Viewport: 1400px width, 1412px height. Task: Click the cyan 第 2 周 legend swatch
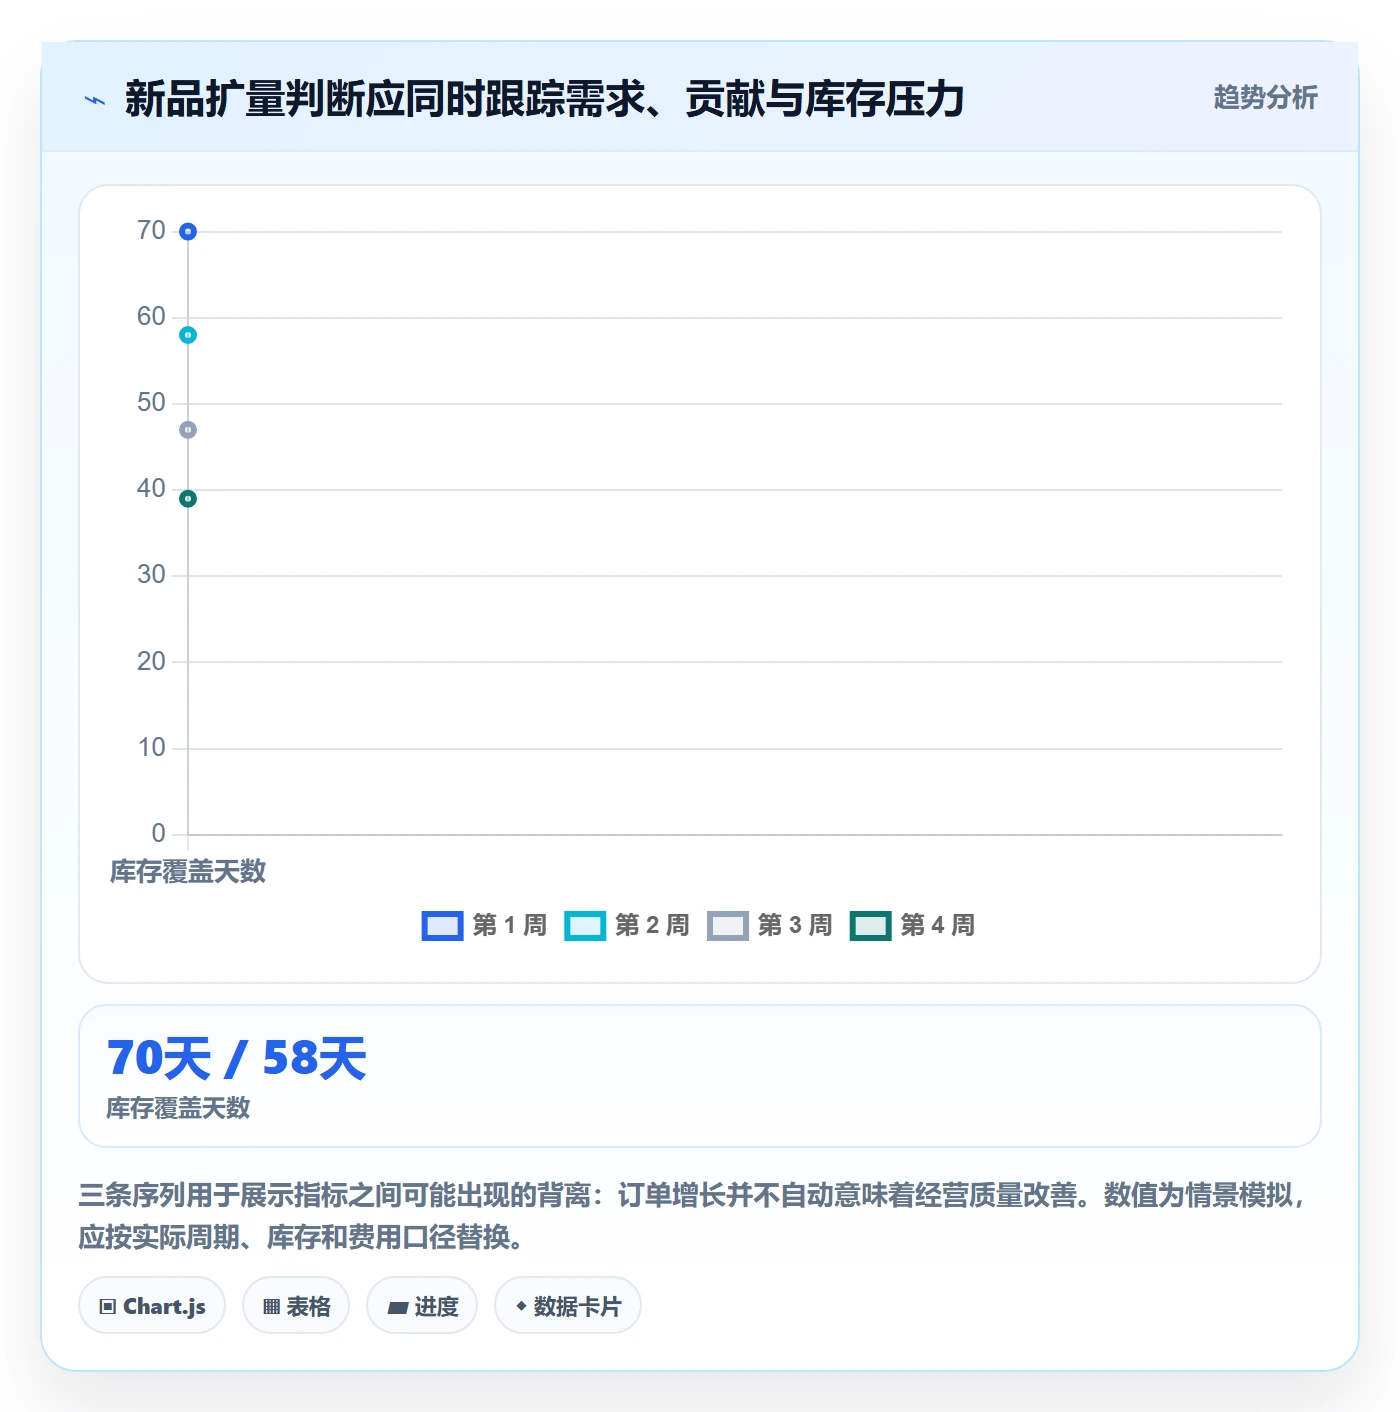pos(585,926)
